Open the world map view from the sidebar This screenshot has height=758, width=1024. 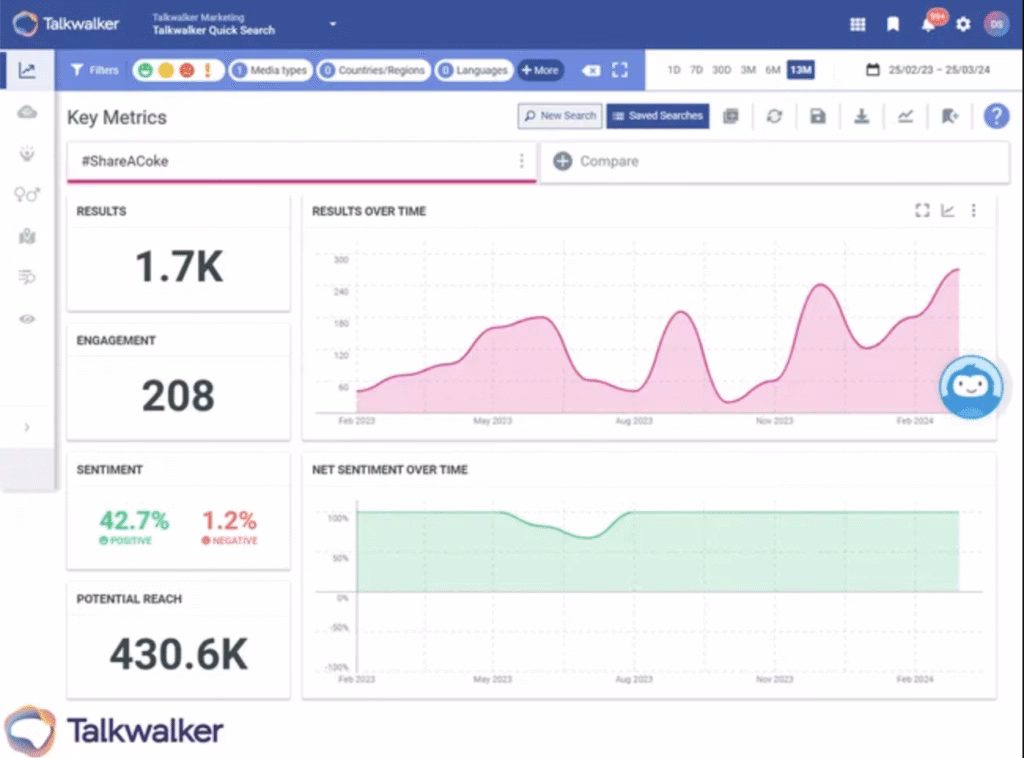pos(28,237)
